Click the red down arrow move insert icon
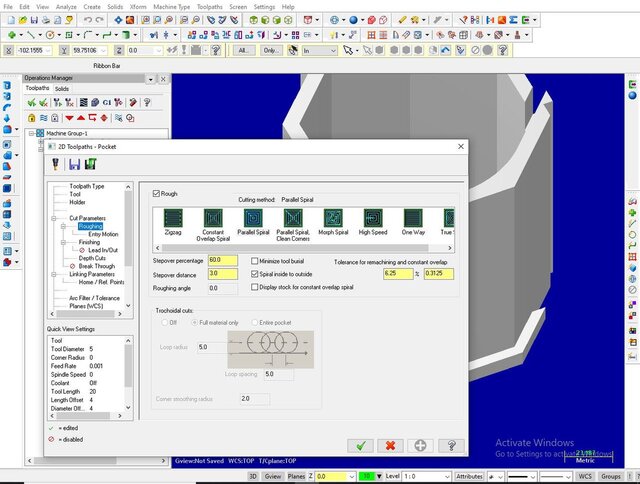Screen dimensions: 640x484 pyautogui.click(x=69, y=118)
